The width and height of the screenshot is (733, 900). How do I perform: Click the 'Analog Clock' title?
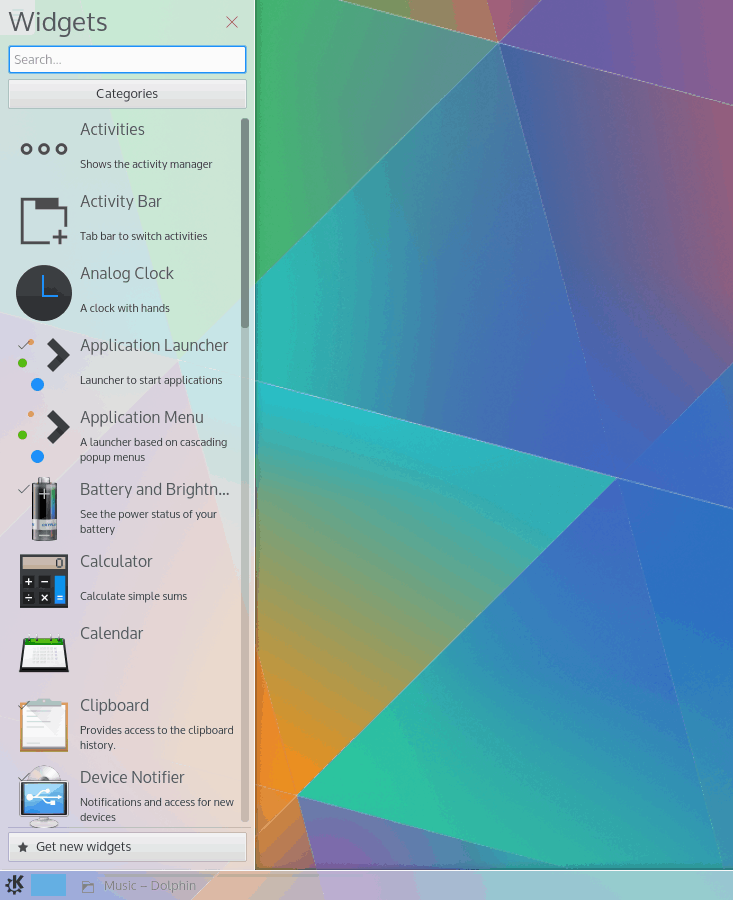pos(127,273)
